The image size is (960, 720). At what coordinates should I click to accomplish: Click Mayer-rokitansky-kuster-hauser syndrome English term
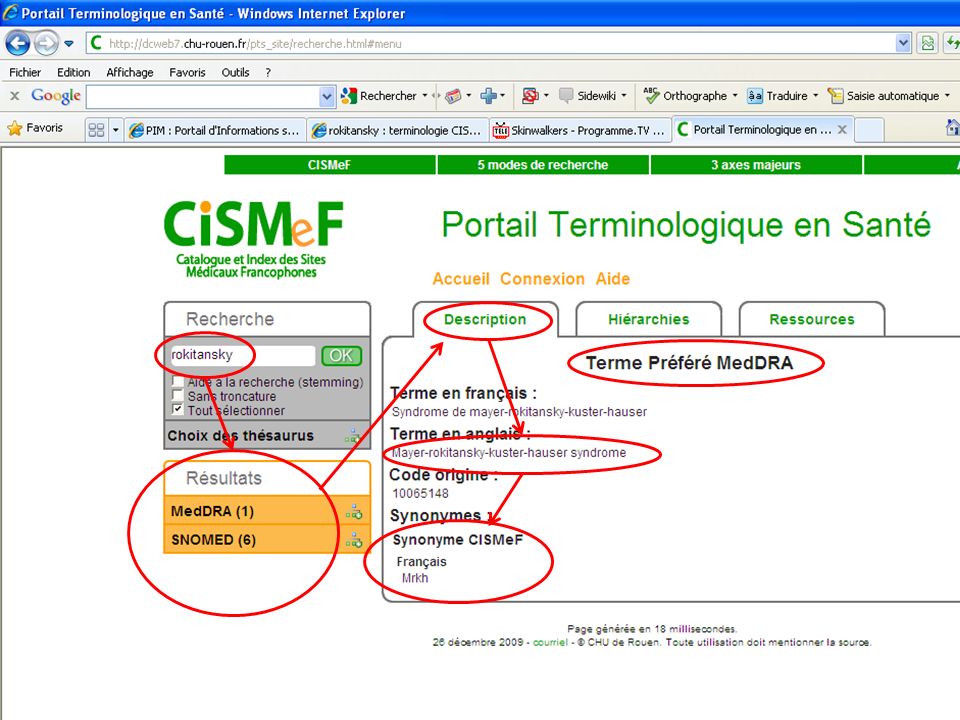509,452
